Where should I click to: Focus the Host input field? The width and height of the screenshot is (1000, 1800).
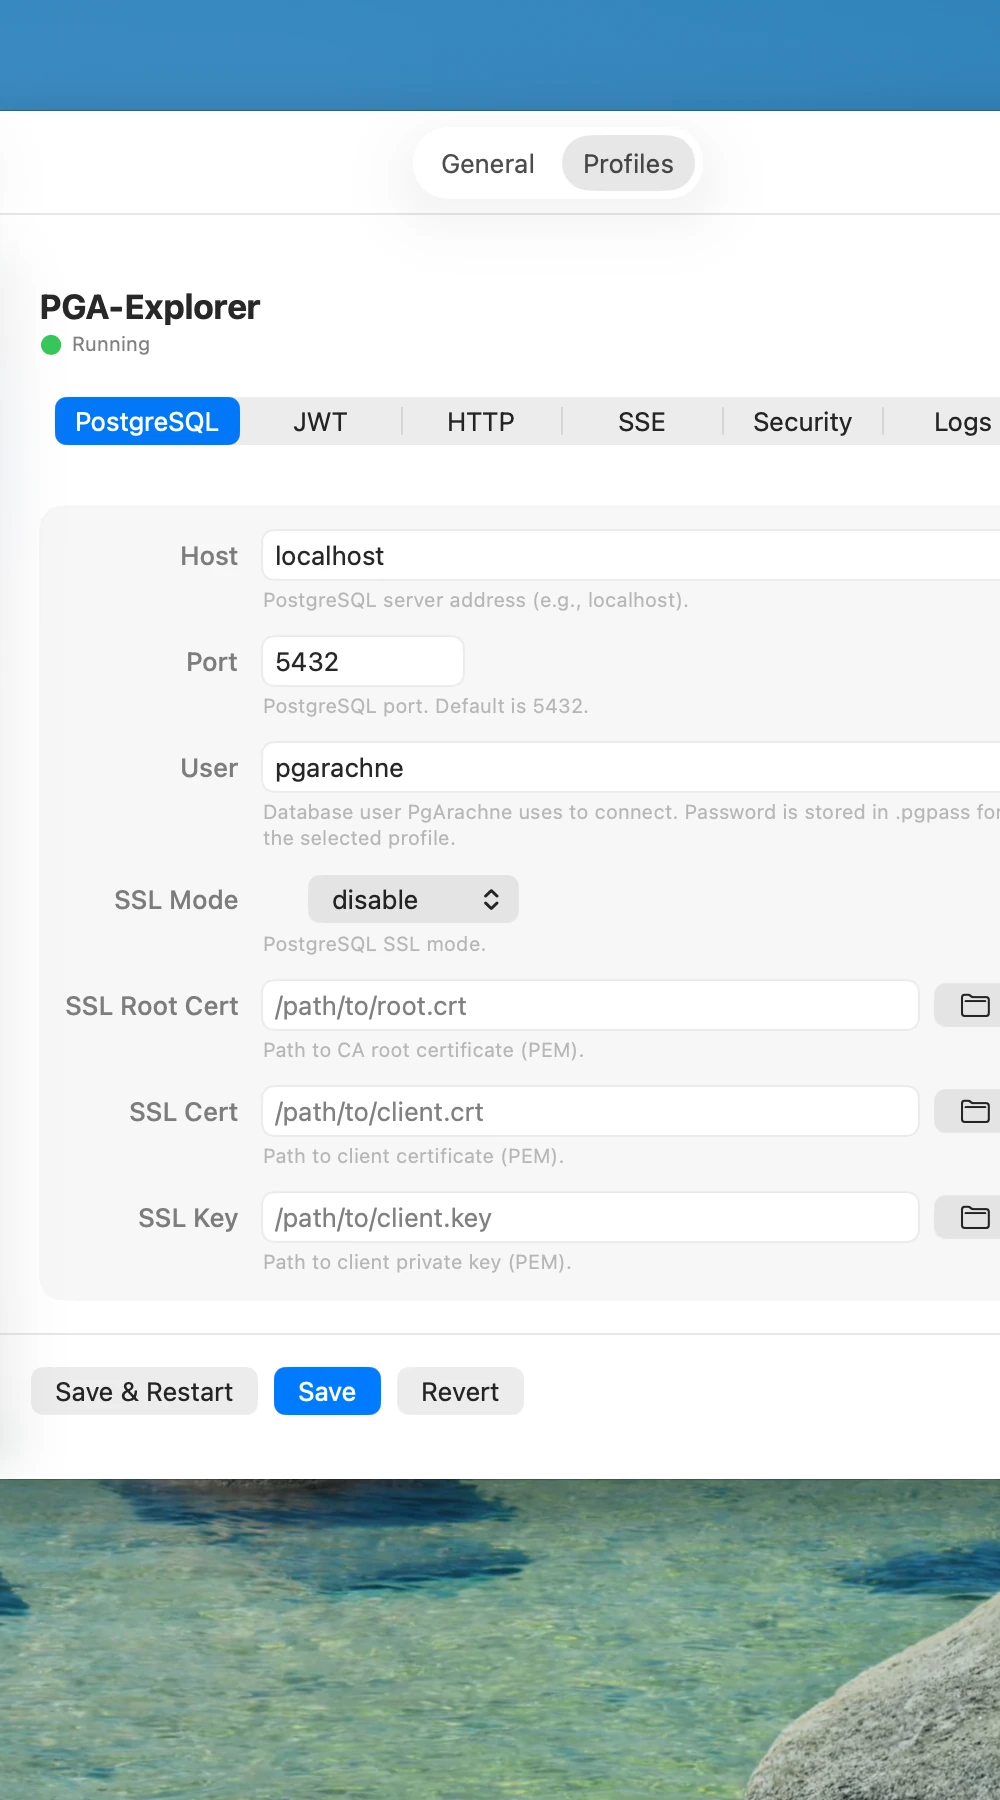click(631, 555)
